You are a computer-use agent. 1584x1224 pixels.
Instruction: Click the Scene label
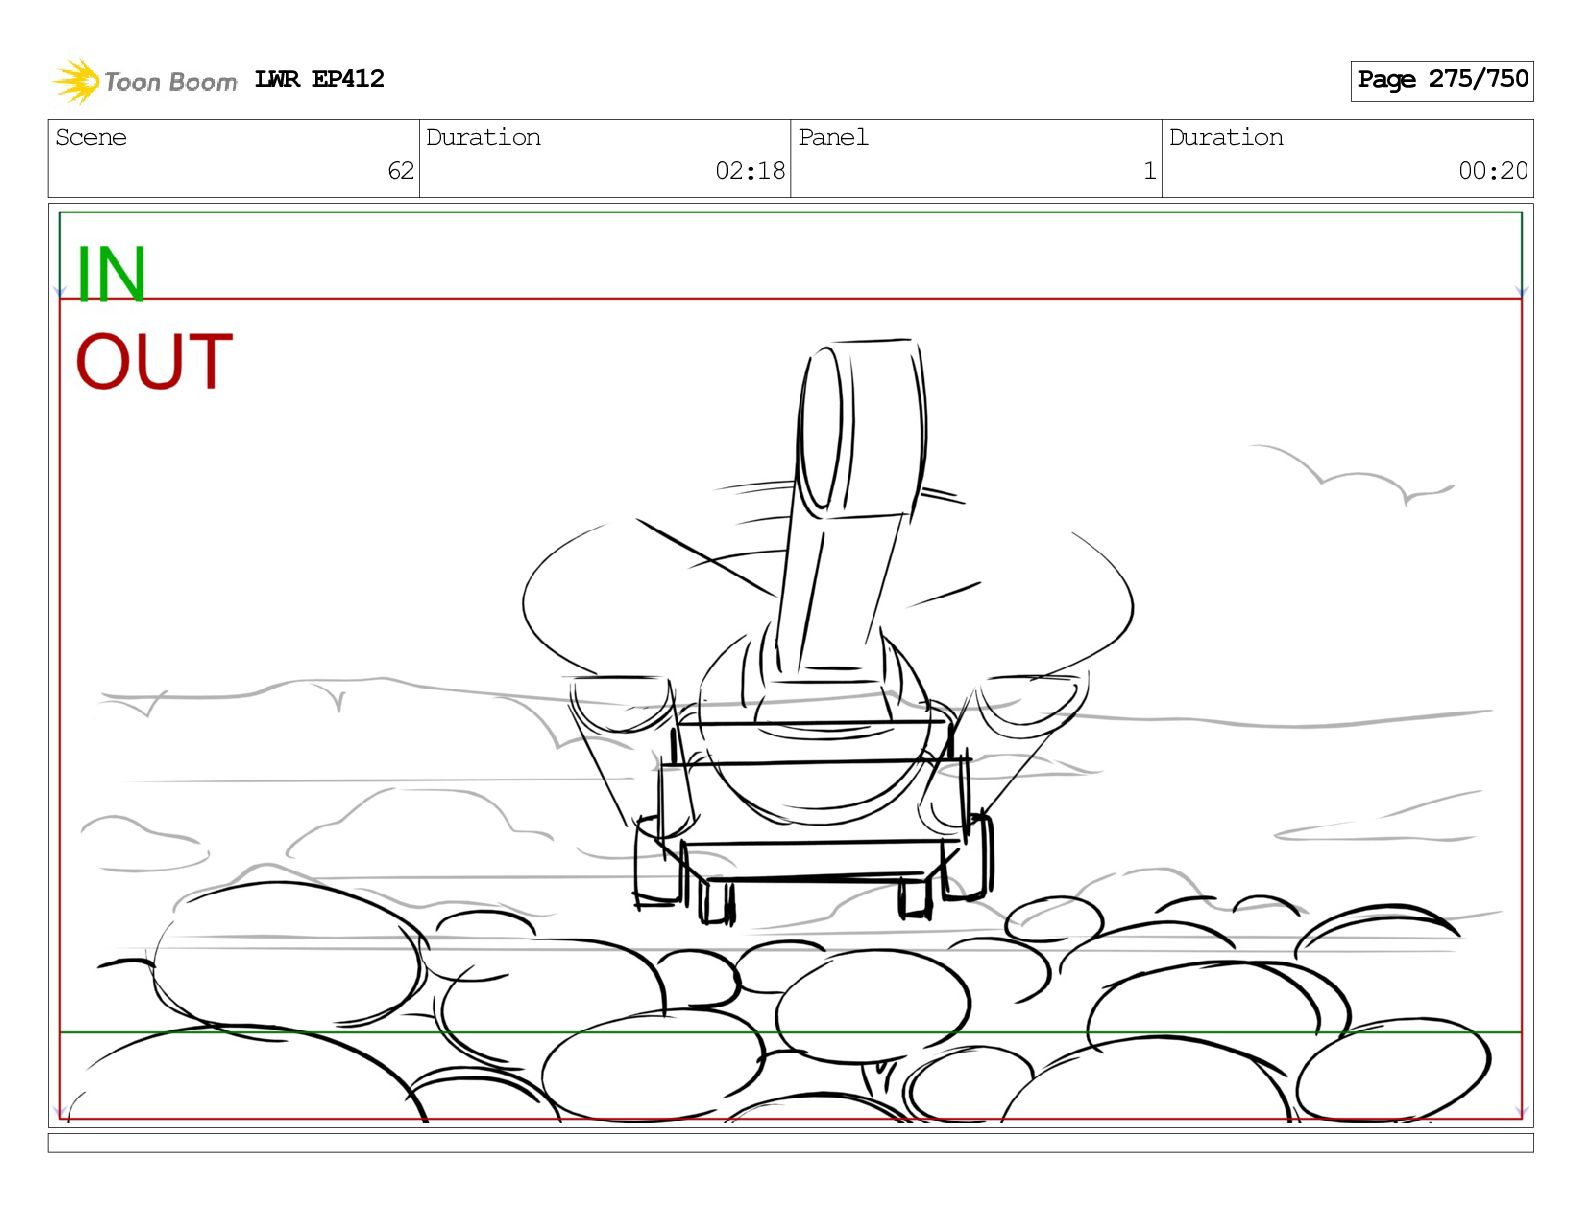point(91,137)
